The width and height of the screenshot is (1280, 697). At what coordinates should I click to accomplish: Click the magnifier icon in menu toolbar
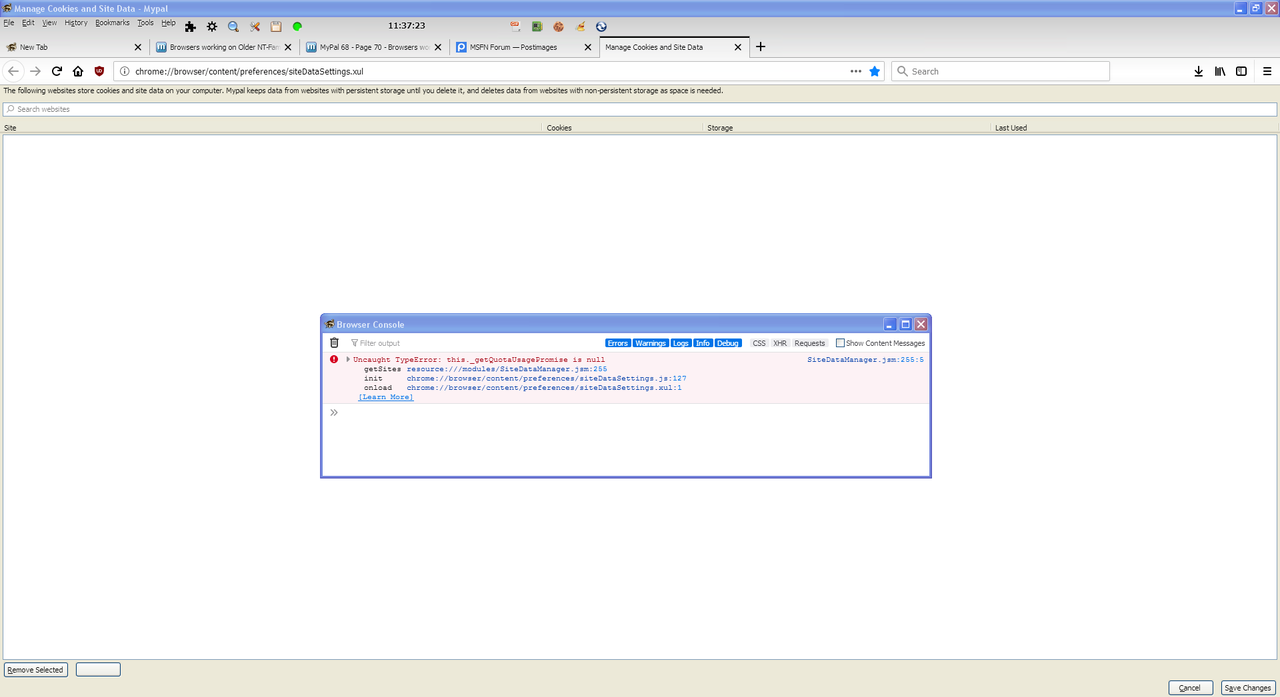233,26
